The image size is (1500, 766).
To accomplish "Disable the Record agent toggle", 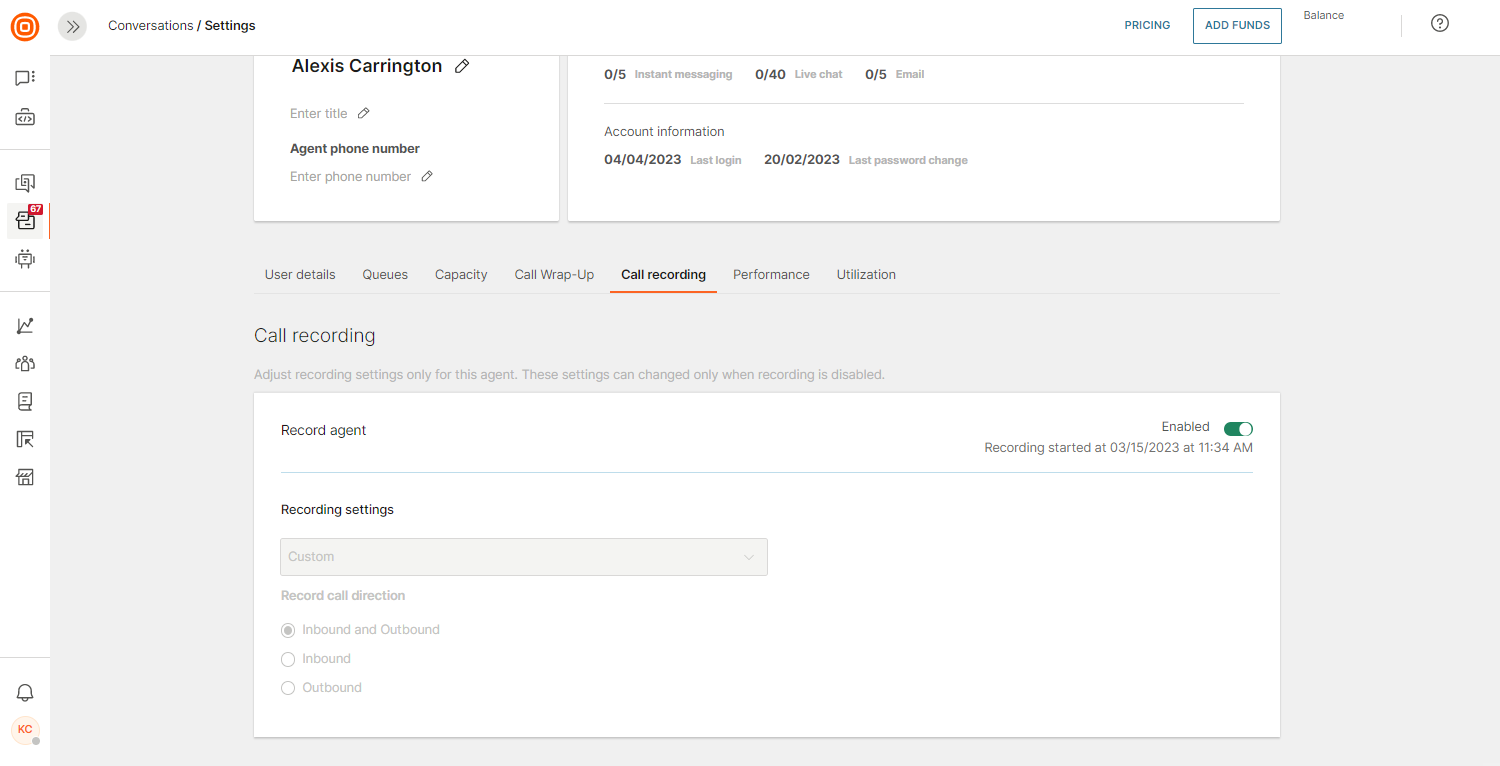I will (x=1238, y=429).
